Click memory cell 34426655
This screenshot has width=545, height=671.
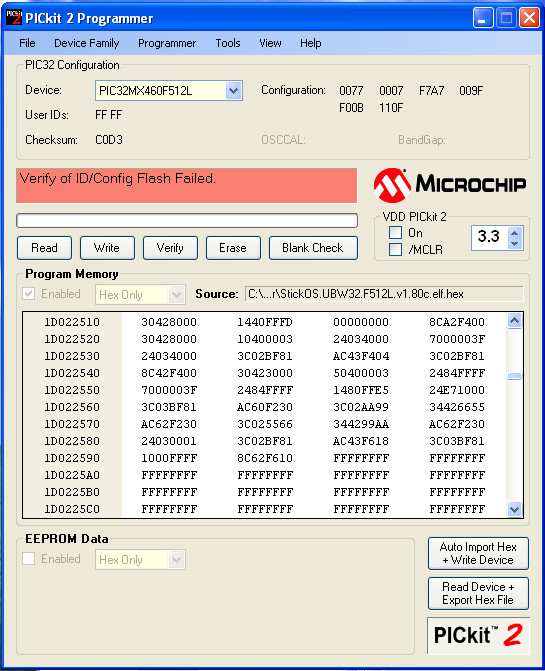(457, 407)
